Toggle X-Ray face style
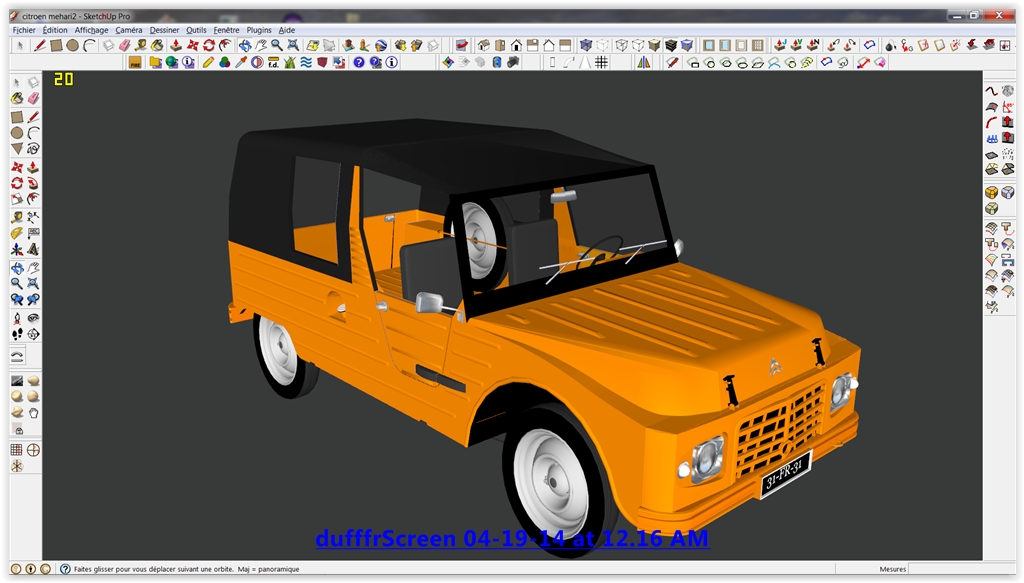Screen dimensions: 1024x583 click(586, 45)
